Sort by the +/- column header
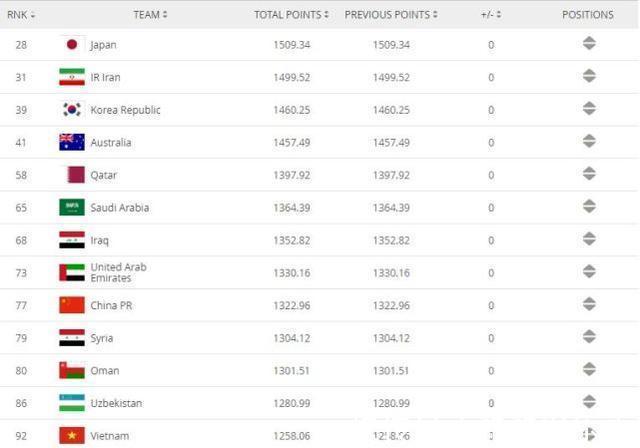Viewport: 640px width, 448px height. (491, 15)
